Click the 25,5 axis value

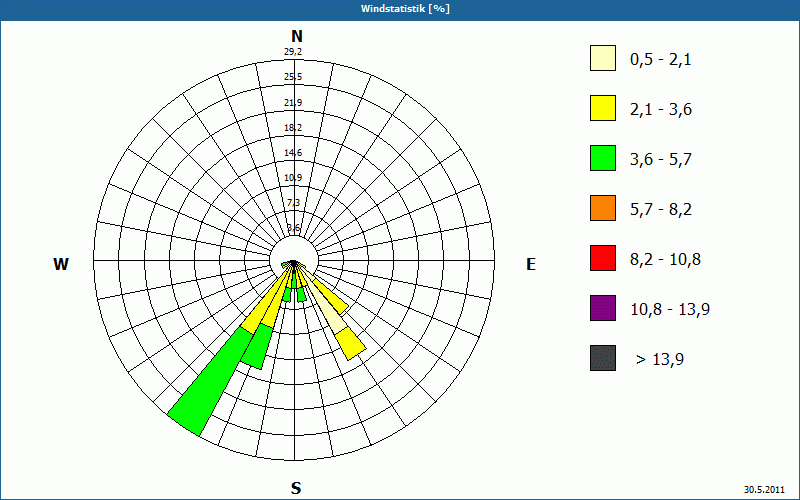pyautogui.click(x=293, y=77)
